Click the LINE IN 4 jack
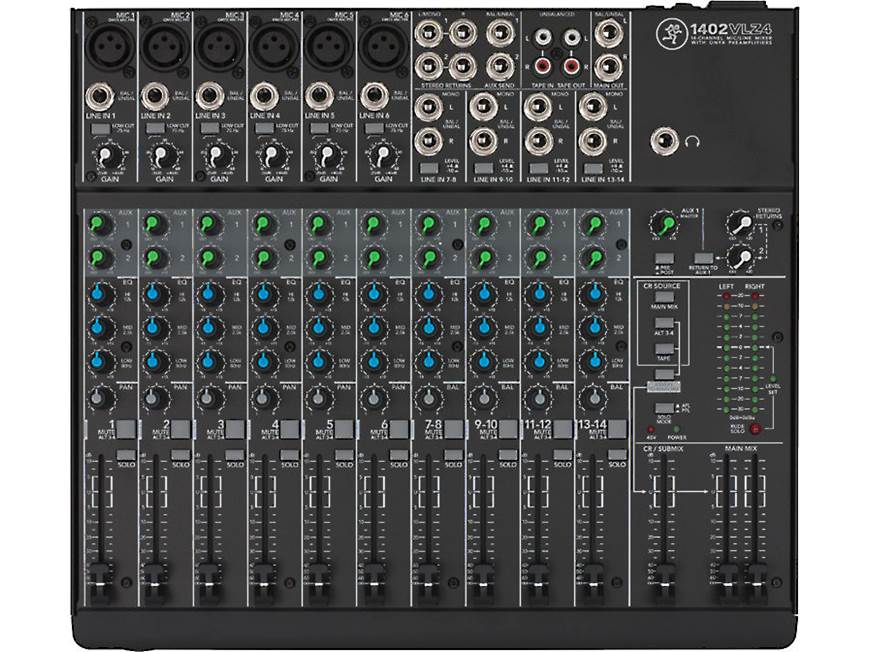 pos(264,97)
